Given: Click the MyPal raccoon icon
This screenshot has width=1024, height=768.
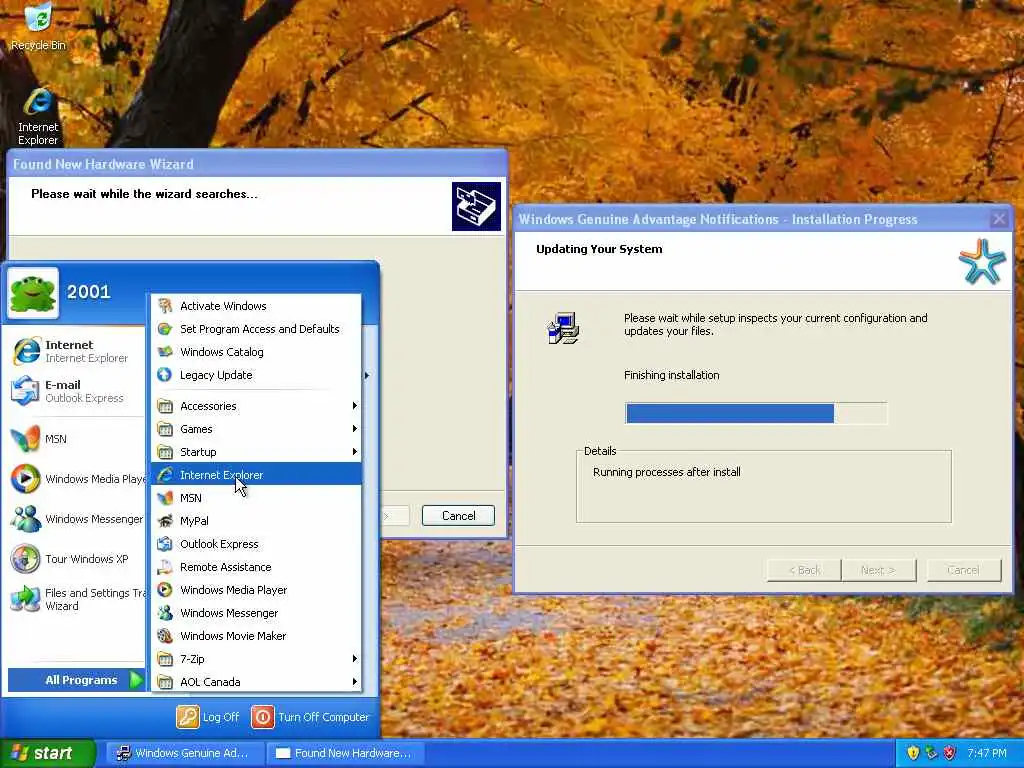Looking at the screenshot, I should tap(165, 520).
